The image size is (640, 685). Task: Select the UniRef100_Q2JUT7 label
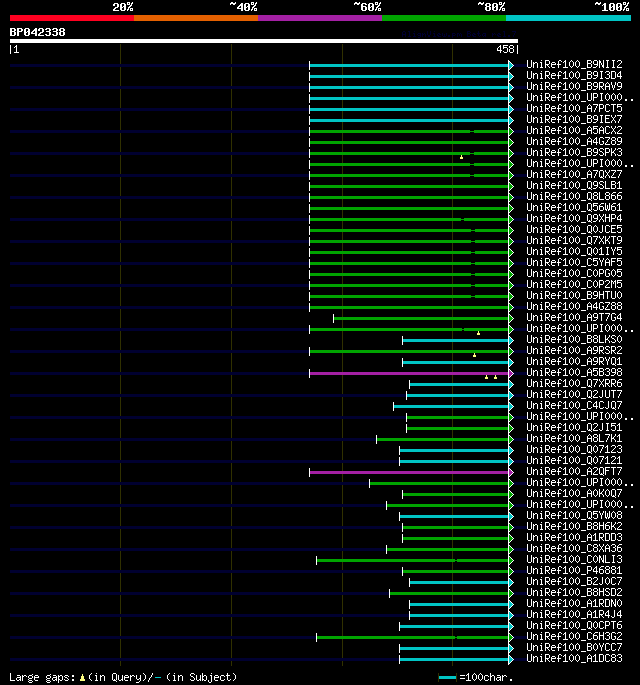click(x=574, y=394)
